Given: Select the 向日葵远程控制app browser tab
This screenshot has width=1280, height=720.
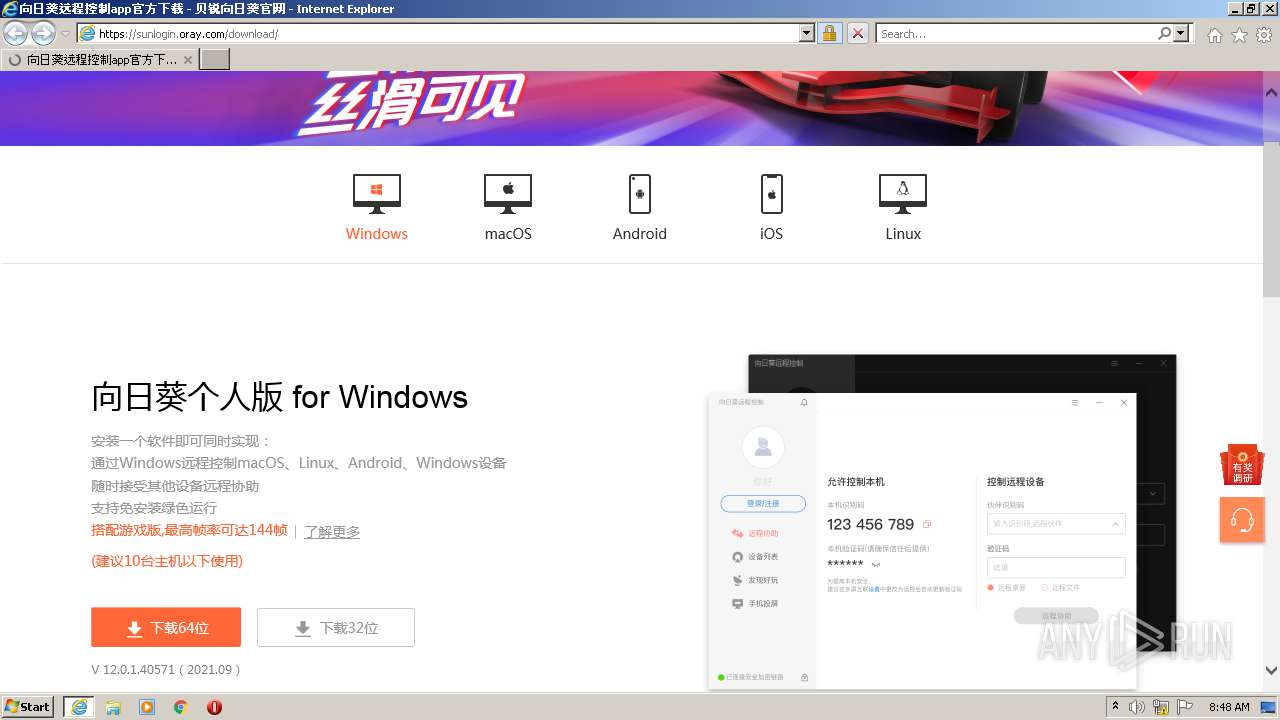Looking at the screenshot, I should [x=100, y=59].
